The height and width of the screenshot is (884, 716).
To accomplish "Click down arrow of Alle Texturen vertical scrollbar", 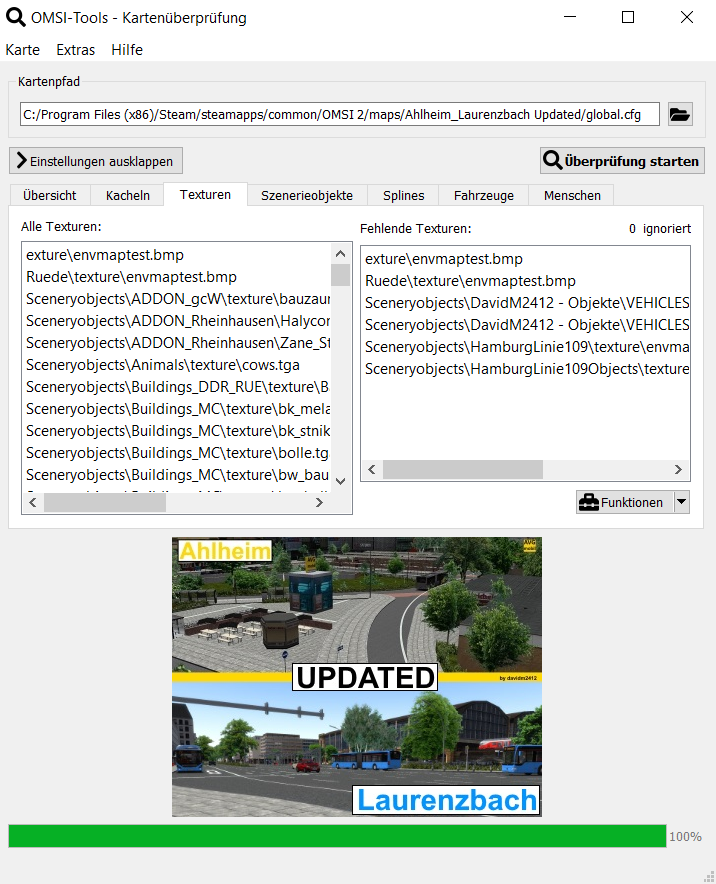I will pos(341,481).
